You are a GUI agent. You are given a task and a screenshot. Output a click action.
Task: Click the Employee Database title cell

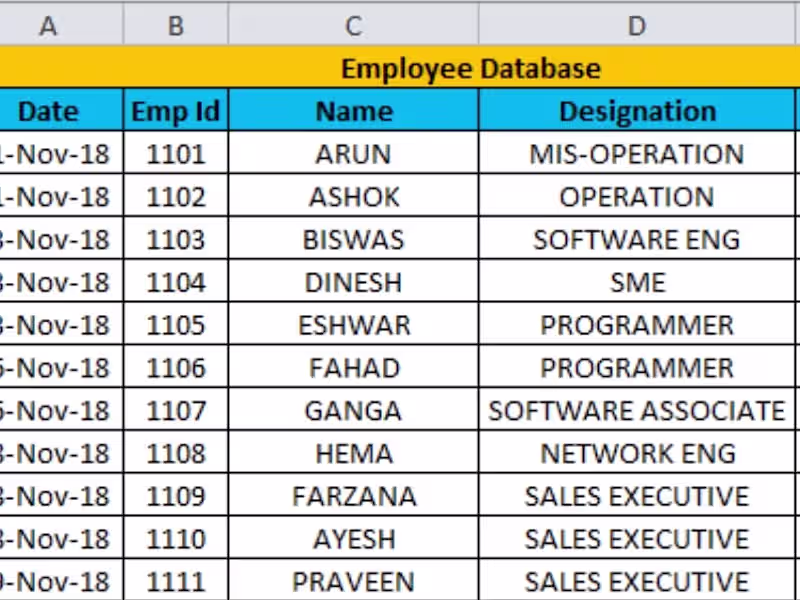tap(470, 68)
